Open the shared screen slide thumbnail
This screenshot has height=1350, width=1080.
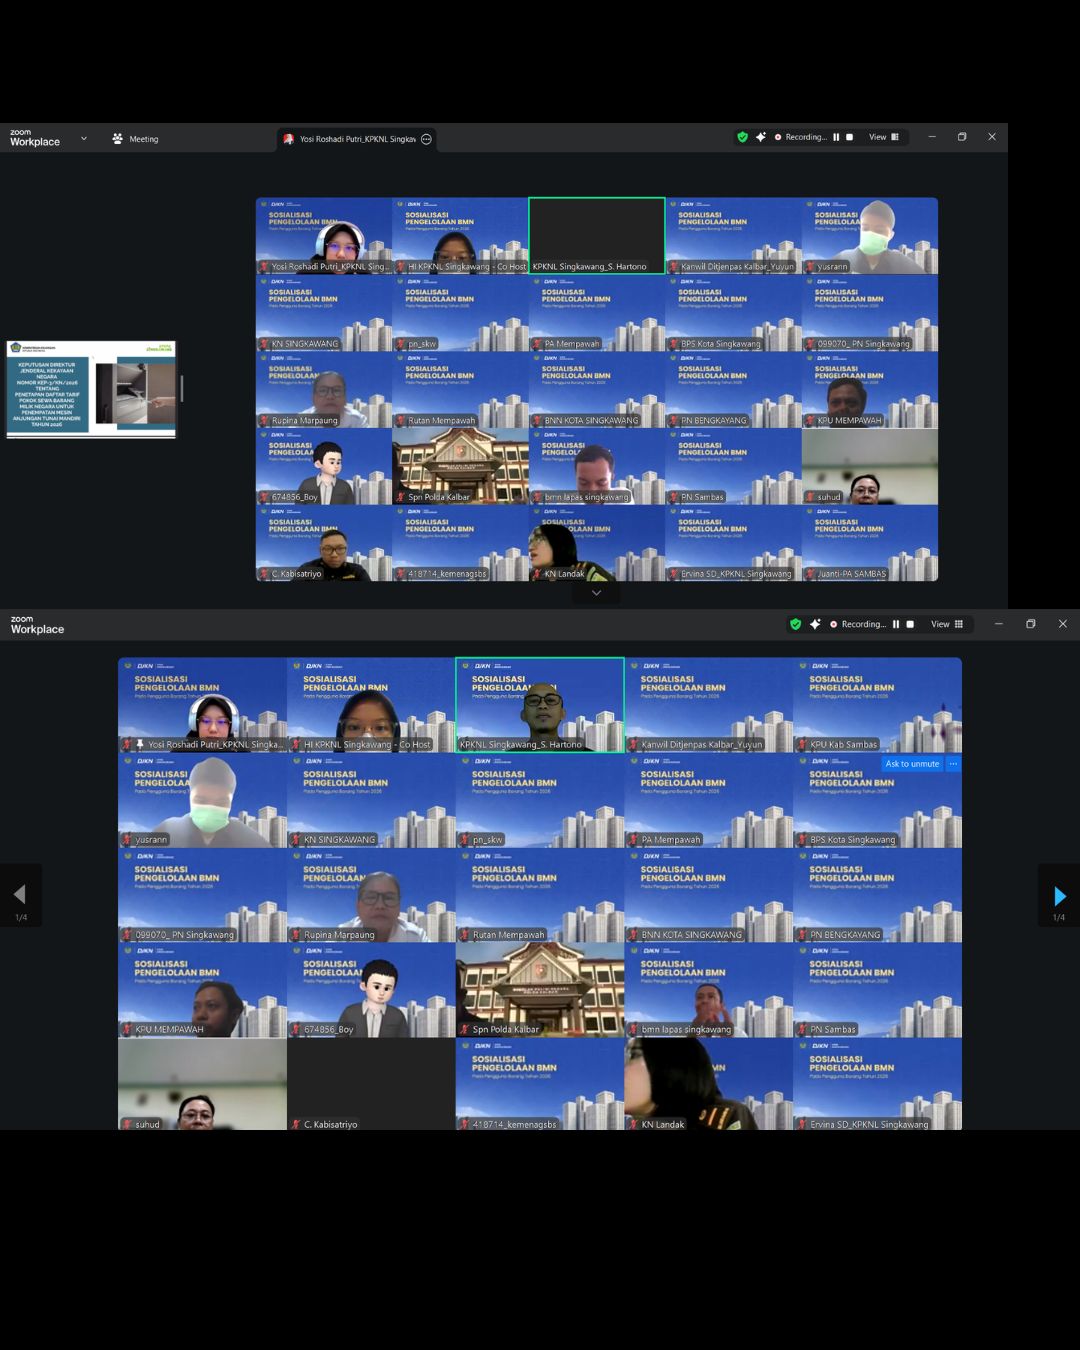[91, 389]
